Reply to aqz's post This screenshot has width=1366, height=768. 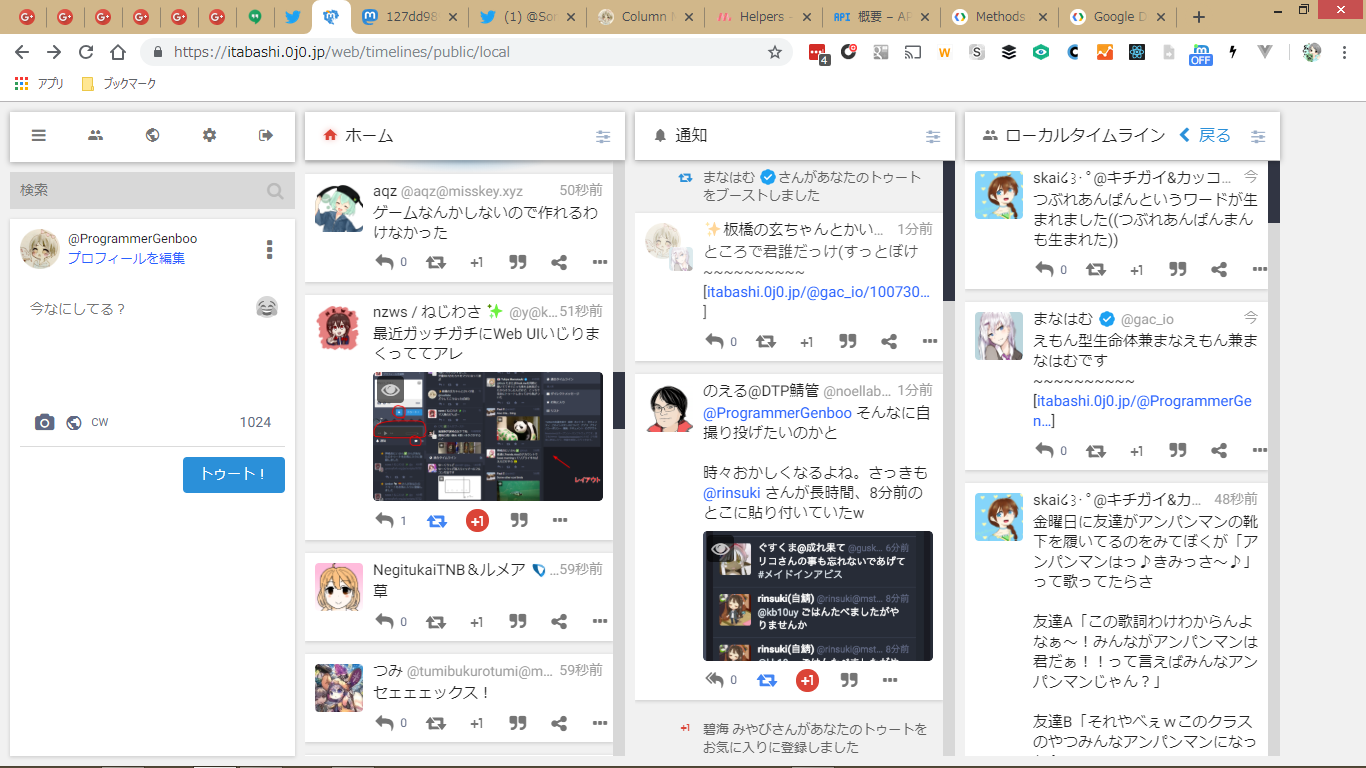point(384,262)
